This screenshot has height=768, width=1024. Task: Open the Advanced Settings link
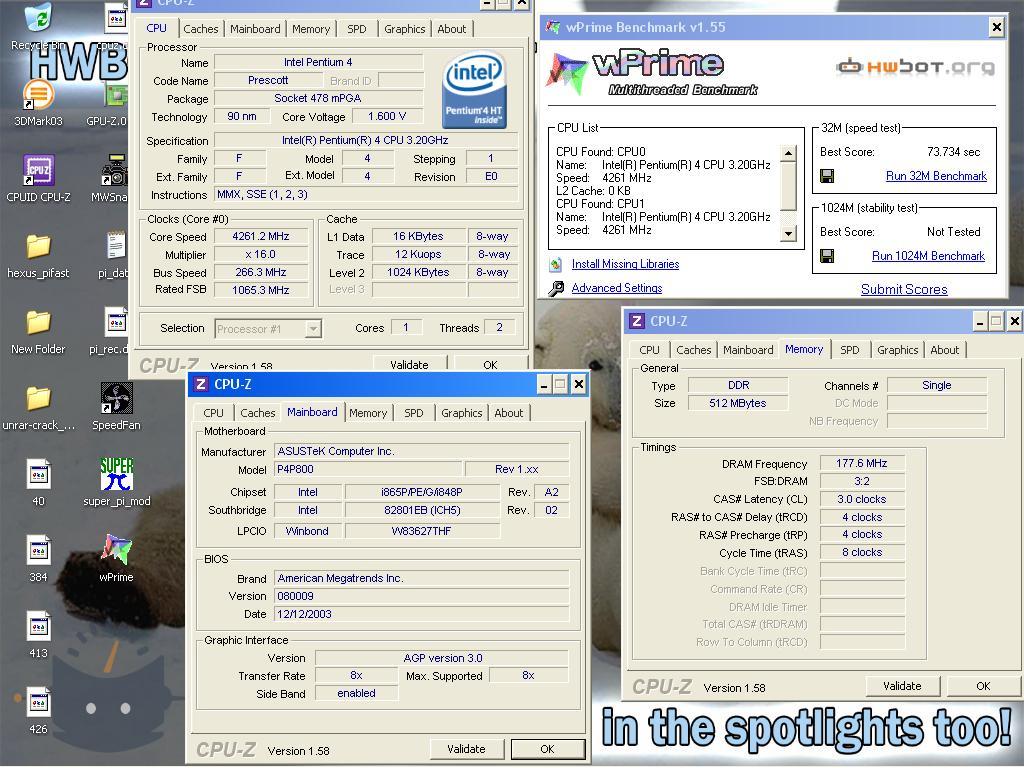click(616, 288)
